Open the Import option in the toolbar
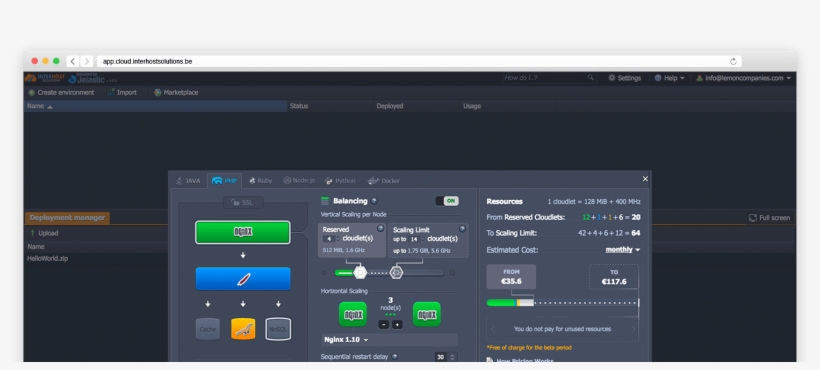This screenshot has width=820, height=370. coord(122,92)
